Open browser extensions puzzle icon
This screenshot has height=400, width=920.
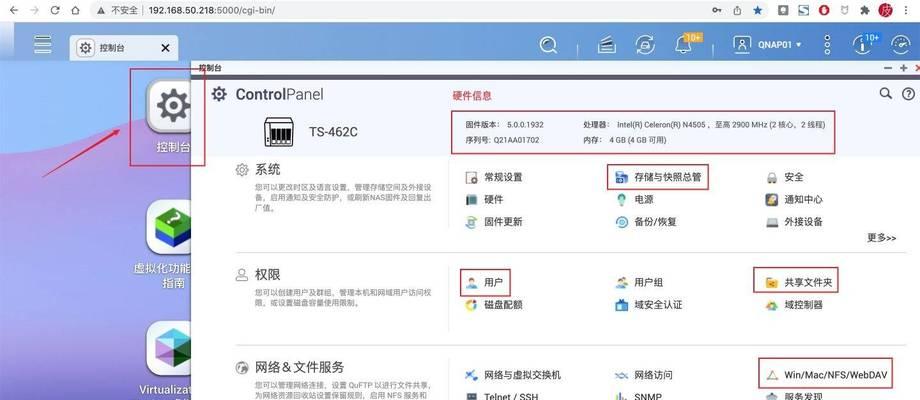pyautogui.click(x=864, y=10)
